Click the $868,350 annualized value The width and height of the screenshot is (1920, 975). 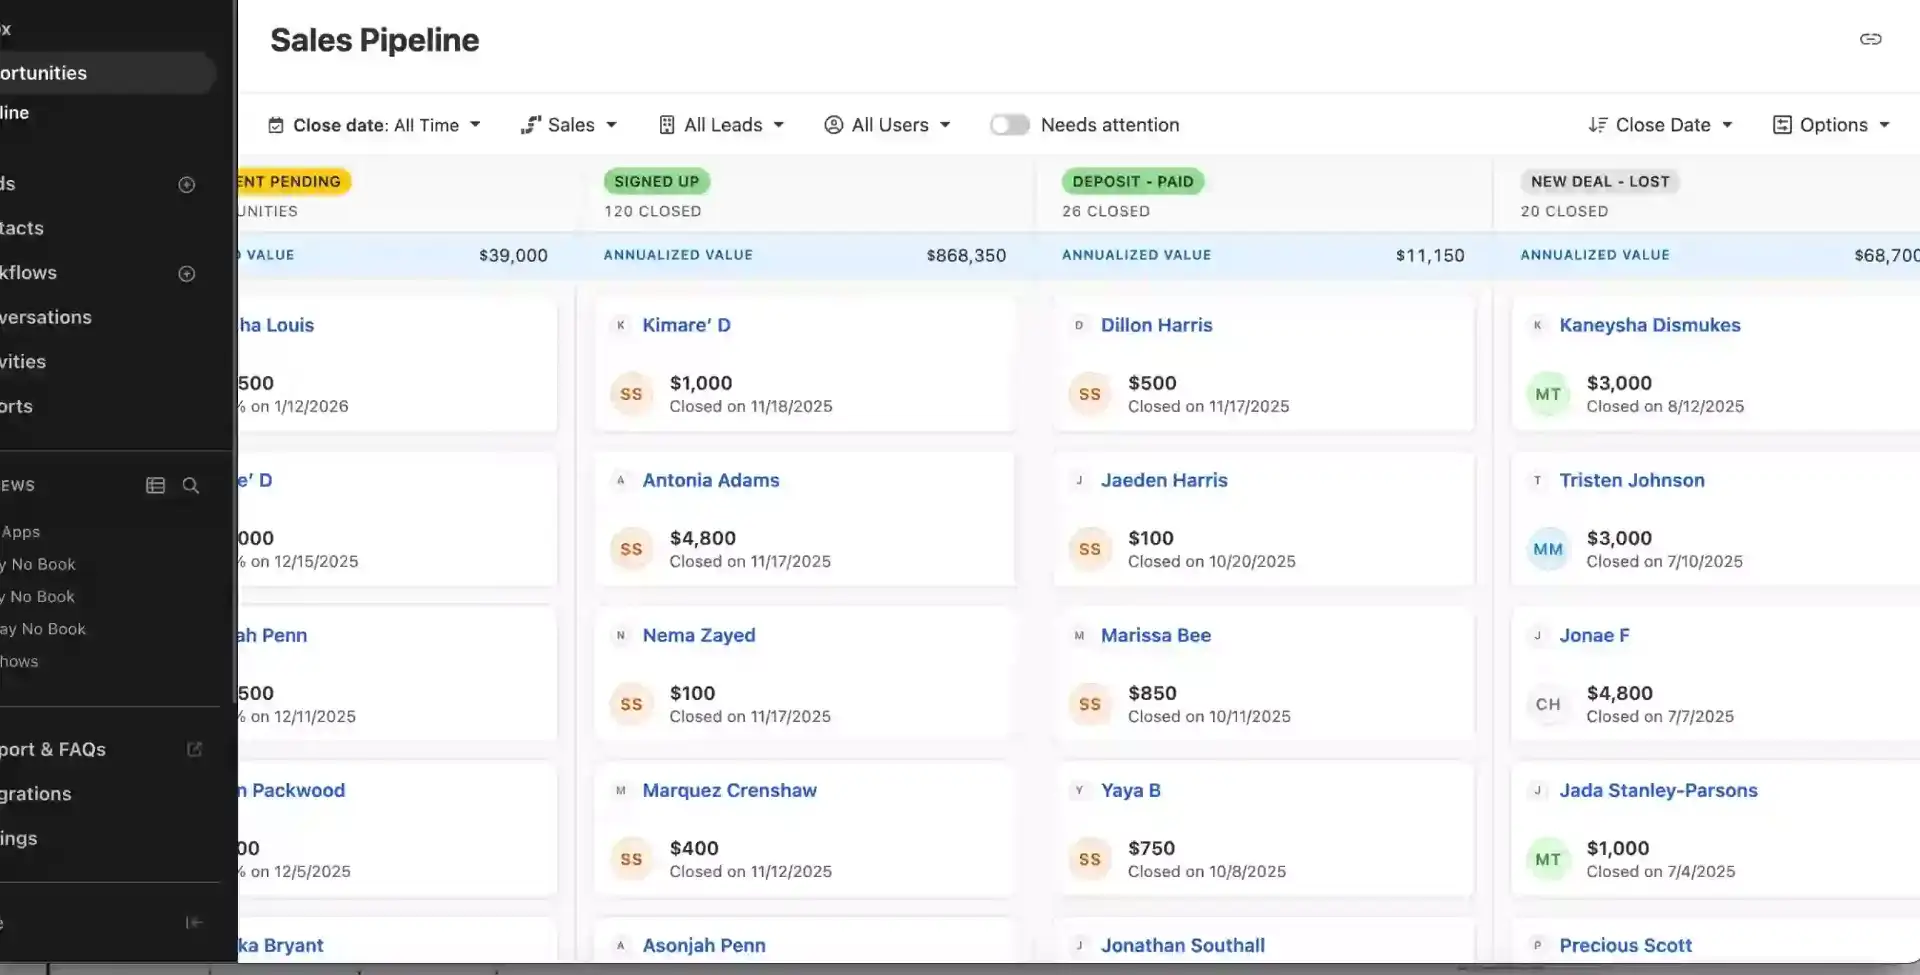(x=966, y=255)
